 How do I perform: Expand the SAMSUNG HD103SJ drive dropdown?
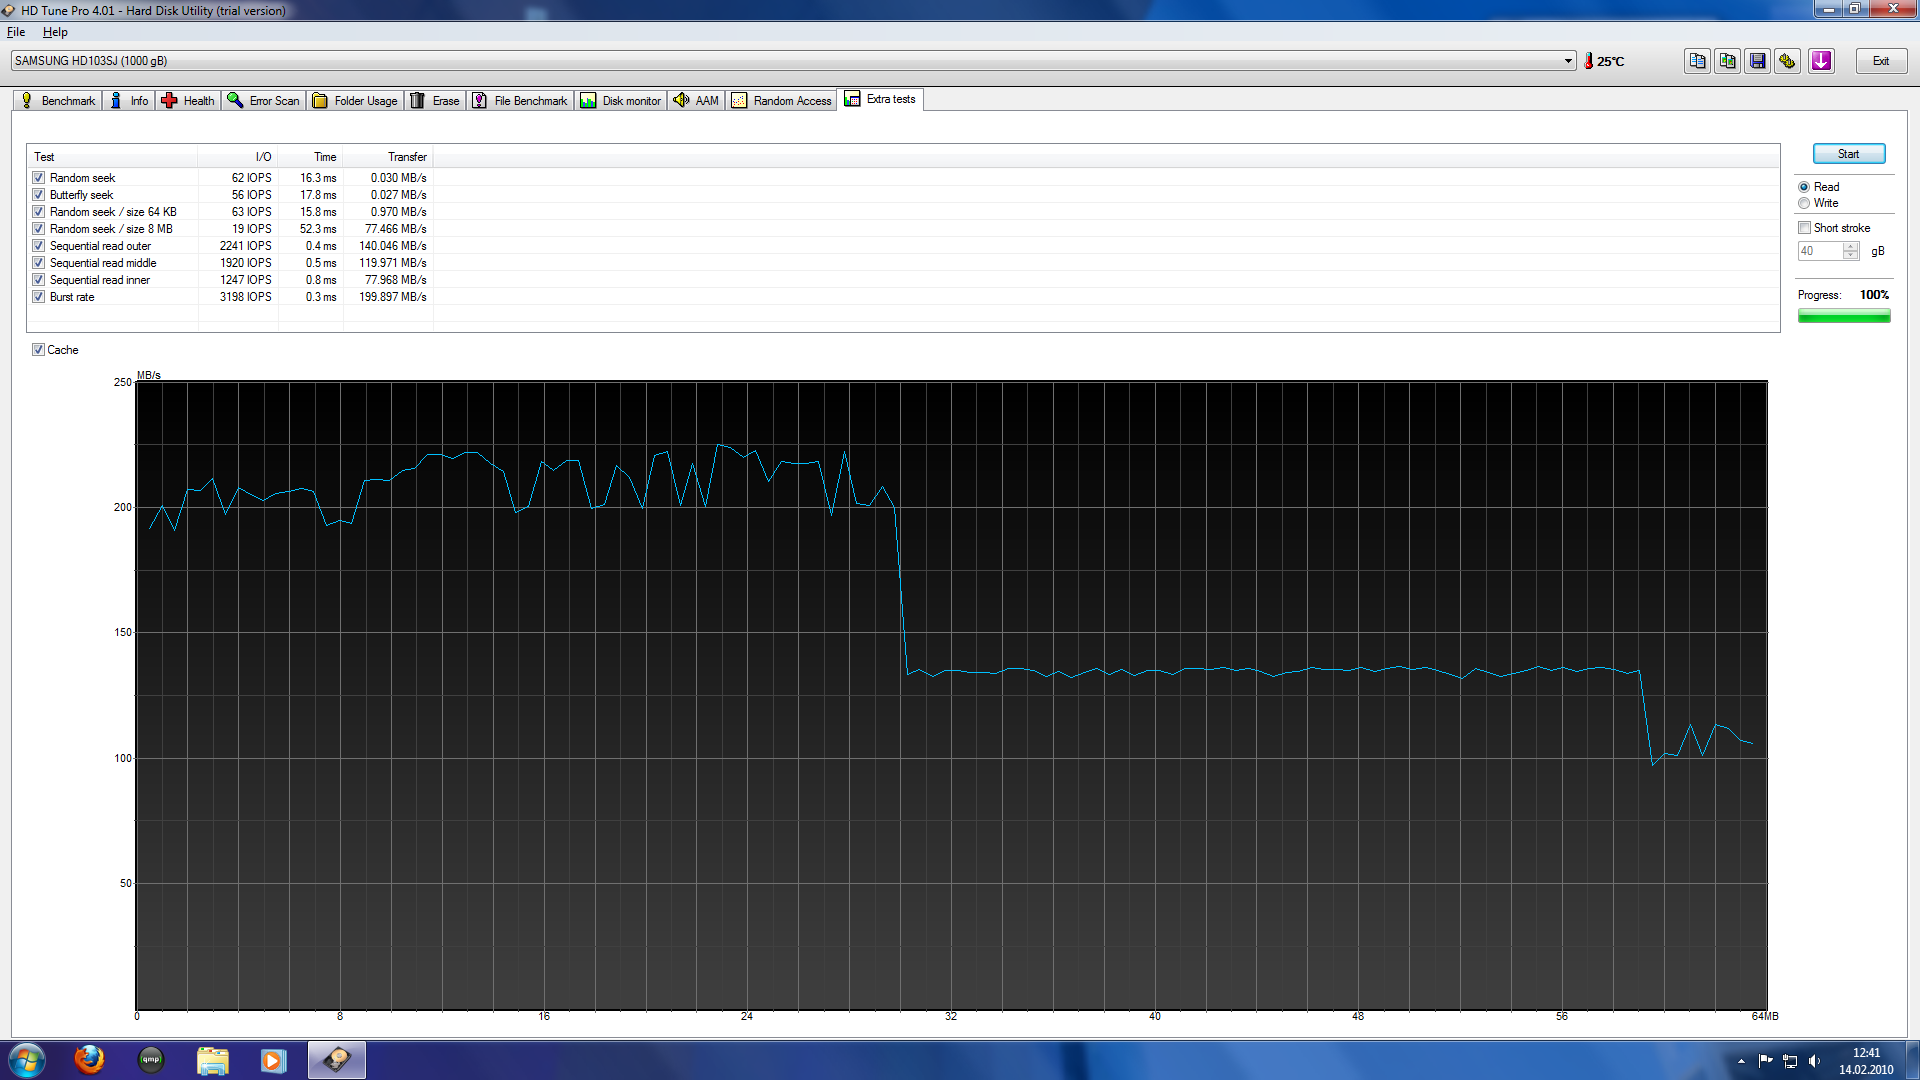1568,61
